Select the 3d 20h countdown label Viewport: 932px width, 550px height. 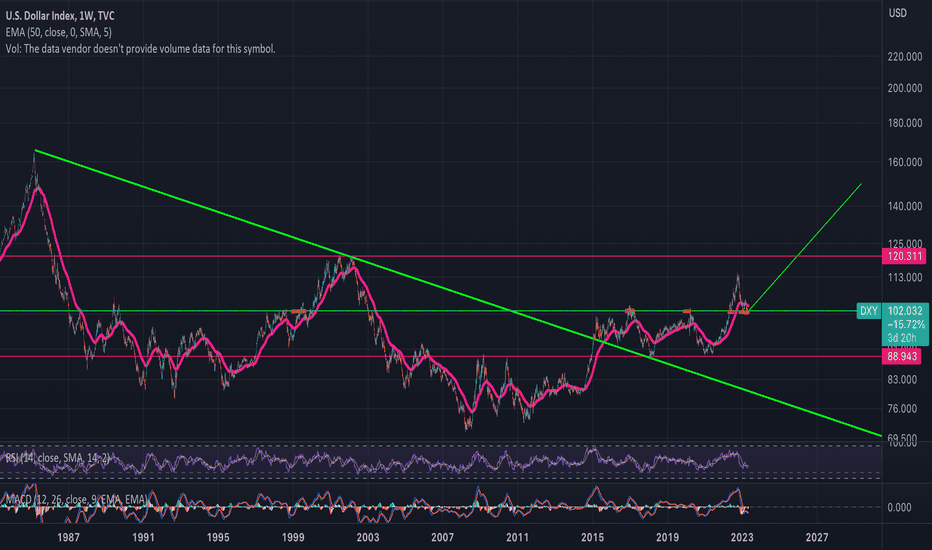(x=901, y=338)
